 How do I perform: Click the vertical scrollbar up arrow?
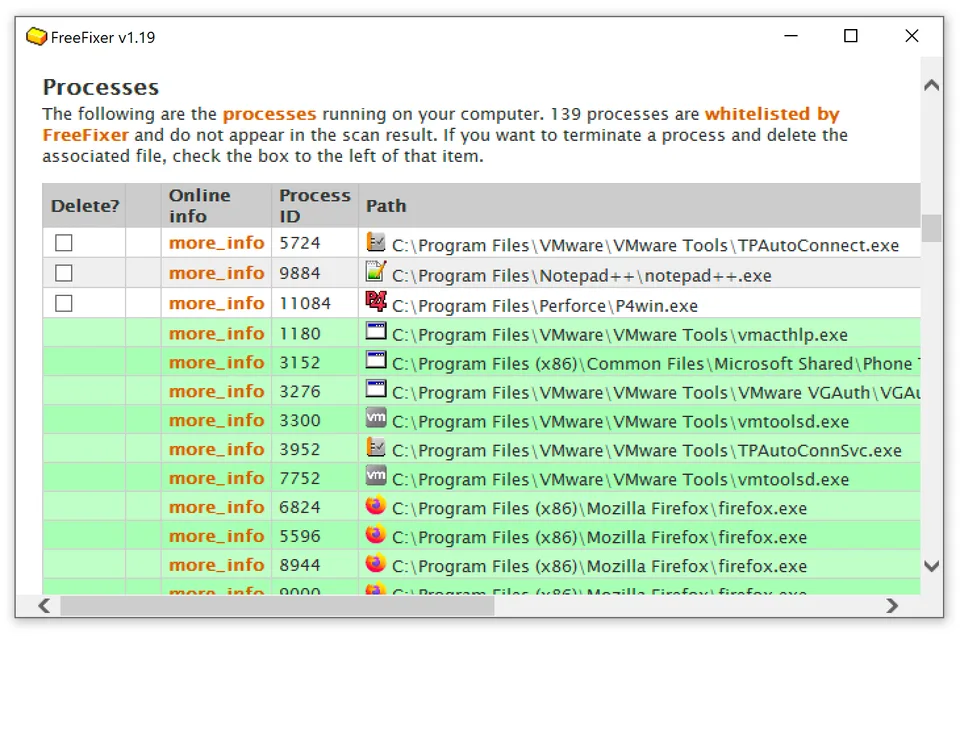[931, 85]
